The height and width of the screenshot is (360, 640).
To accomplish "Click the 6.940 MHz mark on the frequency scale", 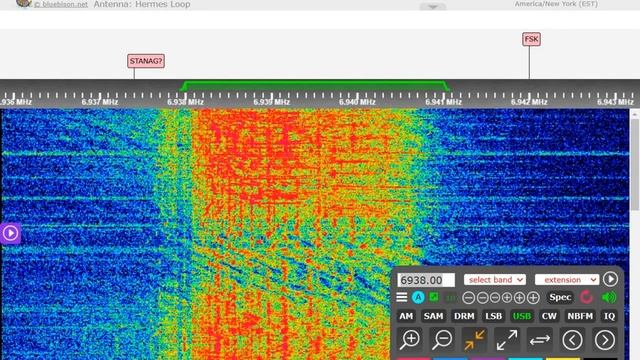I will (x=357, y=102).
